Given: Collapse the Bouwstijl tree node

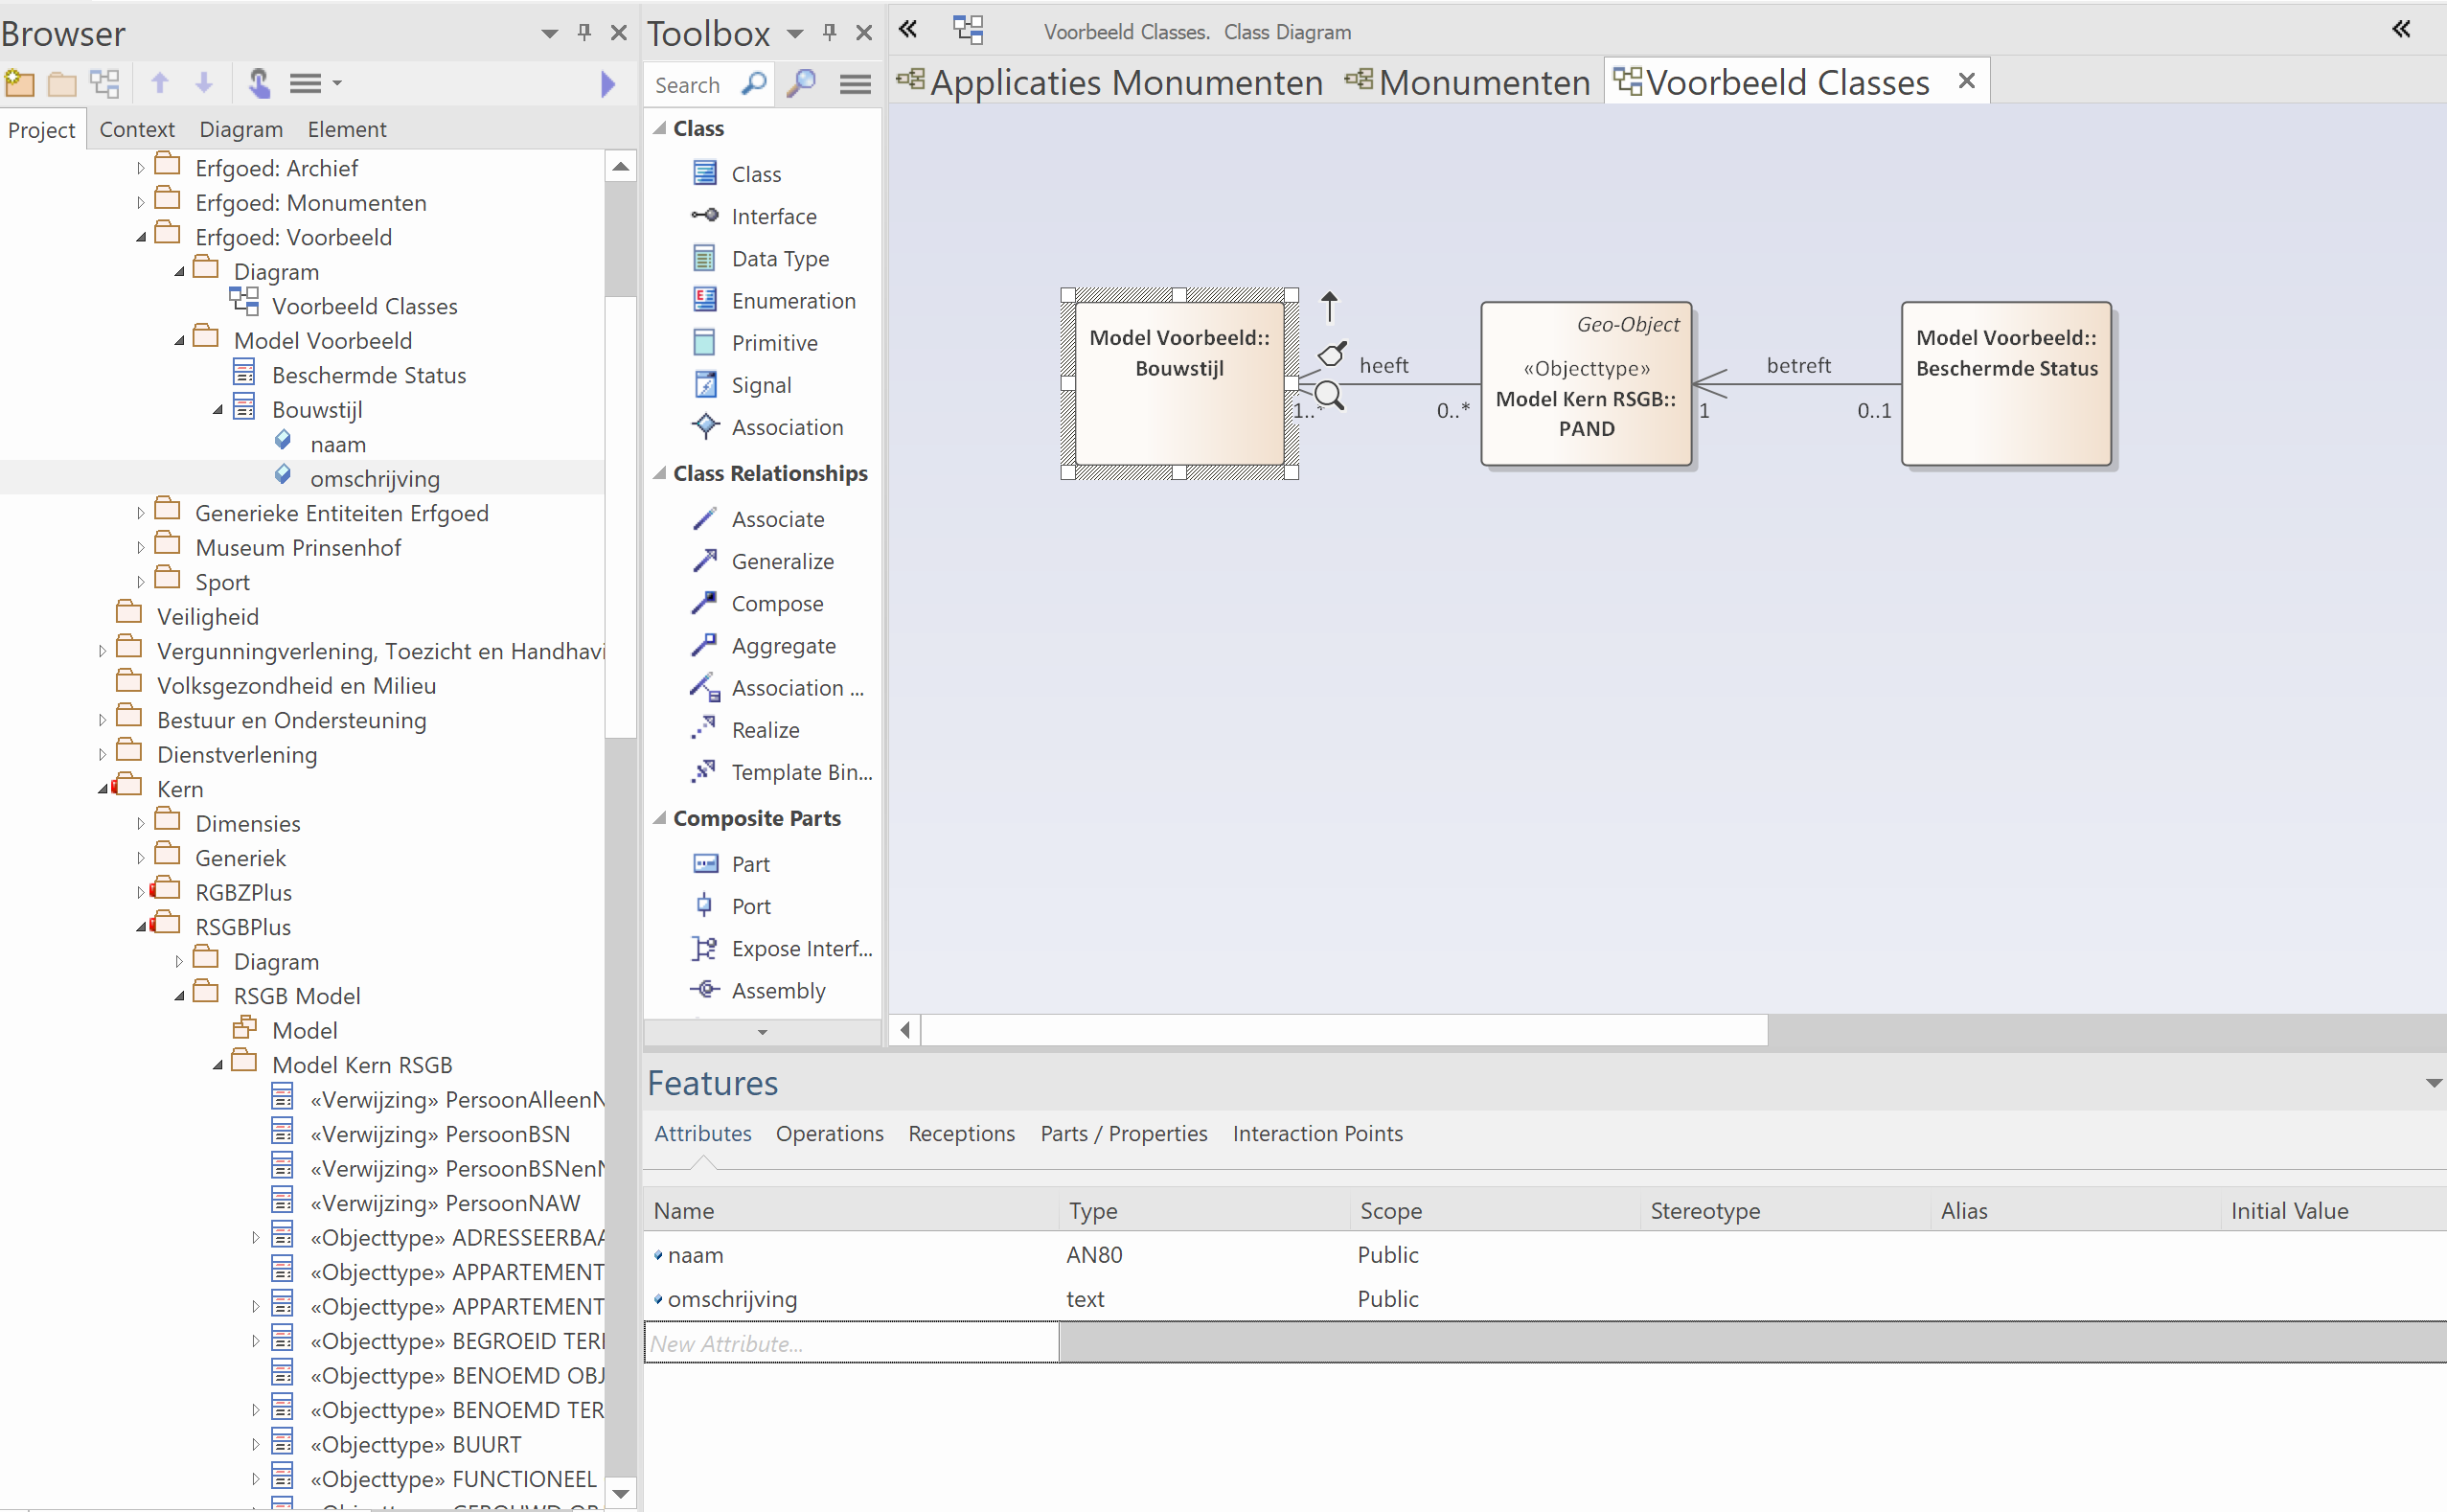Looking at the screenshot, I should [x=218, y=410].
